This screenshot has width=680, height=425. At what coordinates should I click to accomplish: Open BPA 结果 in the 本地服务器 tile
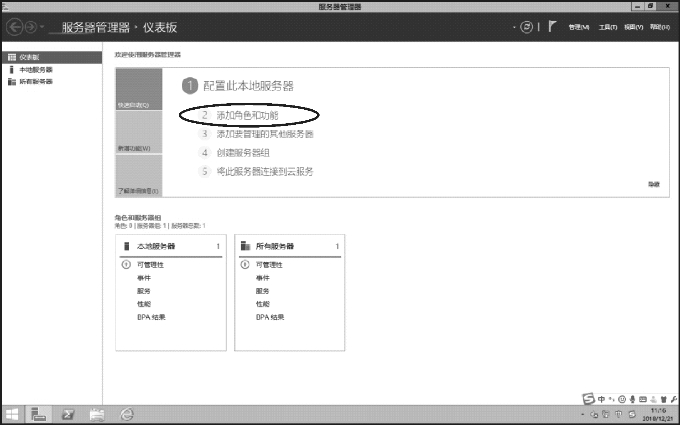(151, 317)
